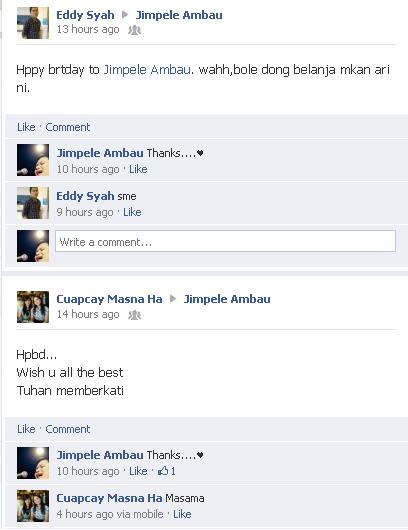Click Comment link under Cuapcay's post
408x530 pixels.
[68, 429]
